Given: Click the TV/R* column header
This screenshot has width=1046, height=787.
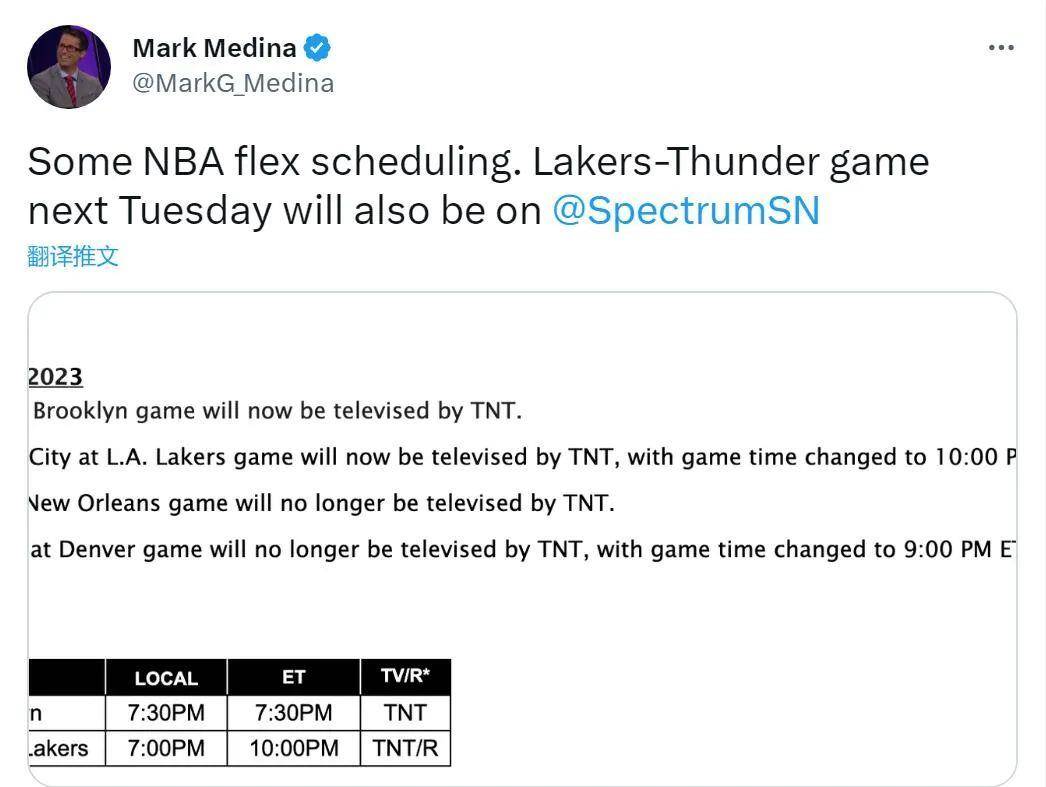Looking at the screenshot, I should (x=406, y=678).
